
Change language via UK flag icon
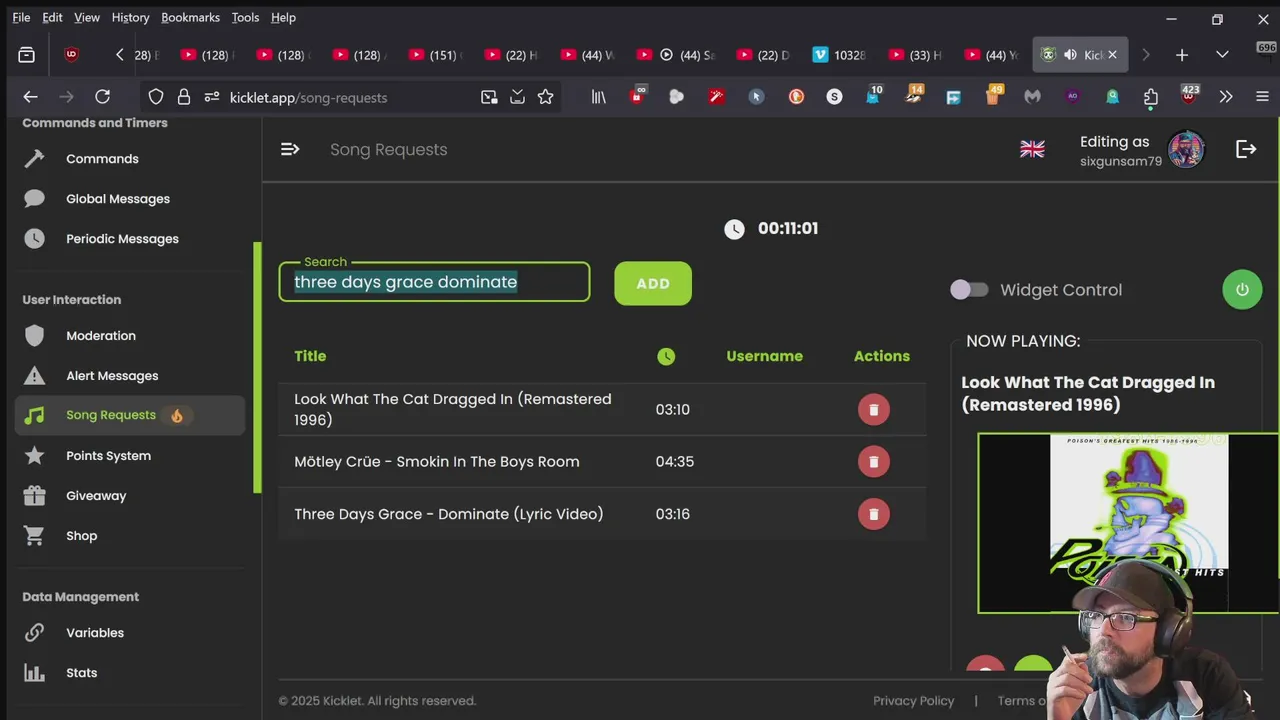coord(1032,149)
